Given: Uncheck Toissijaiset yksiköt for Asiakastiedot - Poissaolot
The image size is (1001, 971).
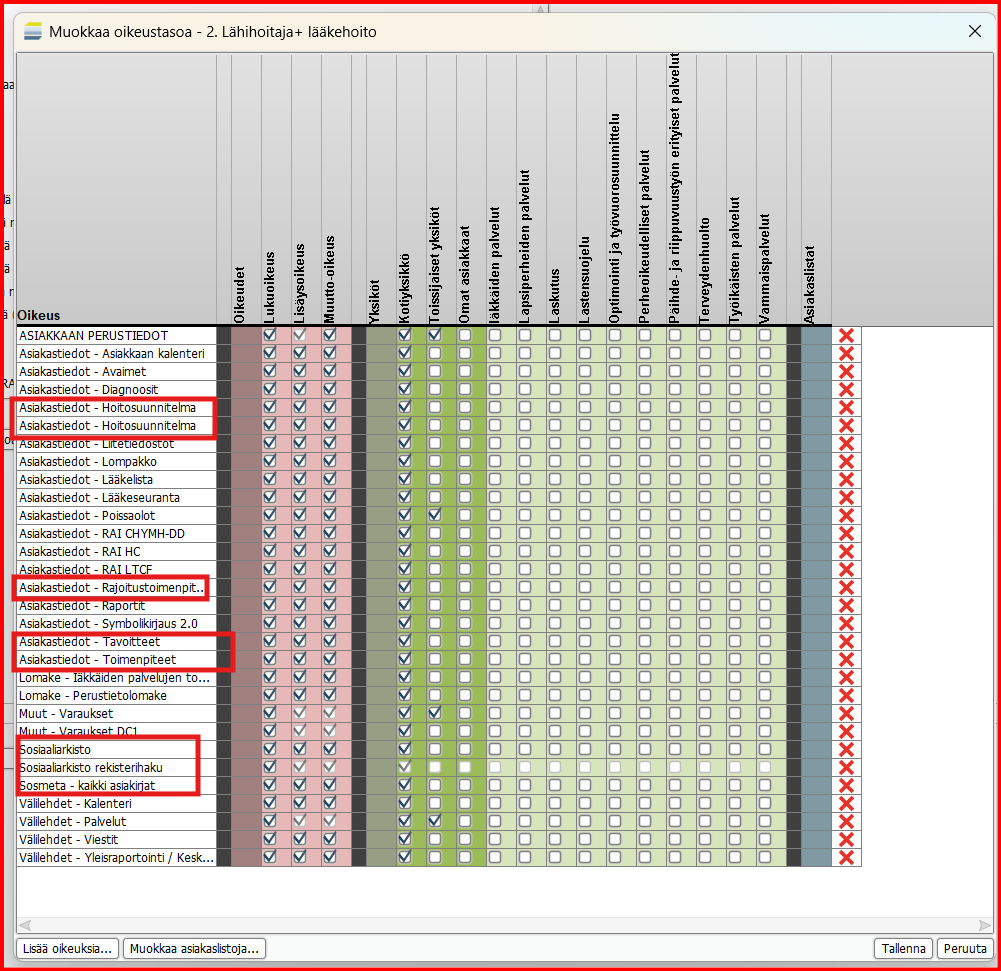Looking at the screenshot, I should [434, 516].
